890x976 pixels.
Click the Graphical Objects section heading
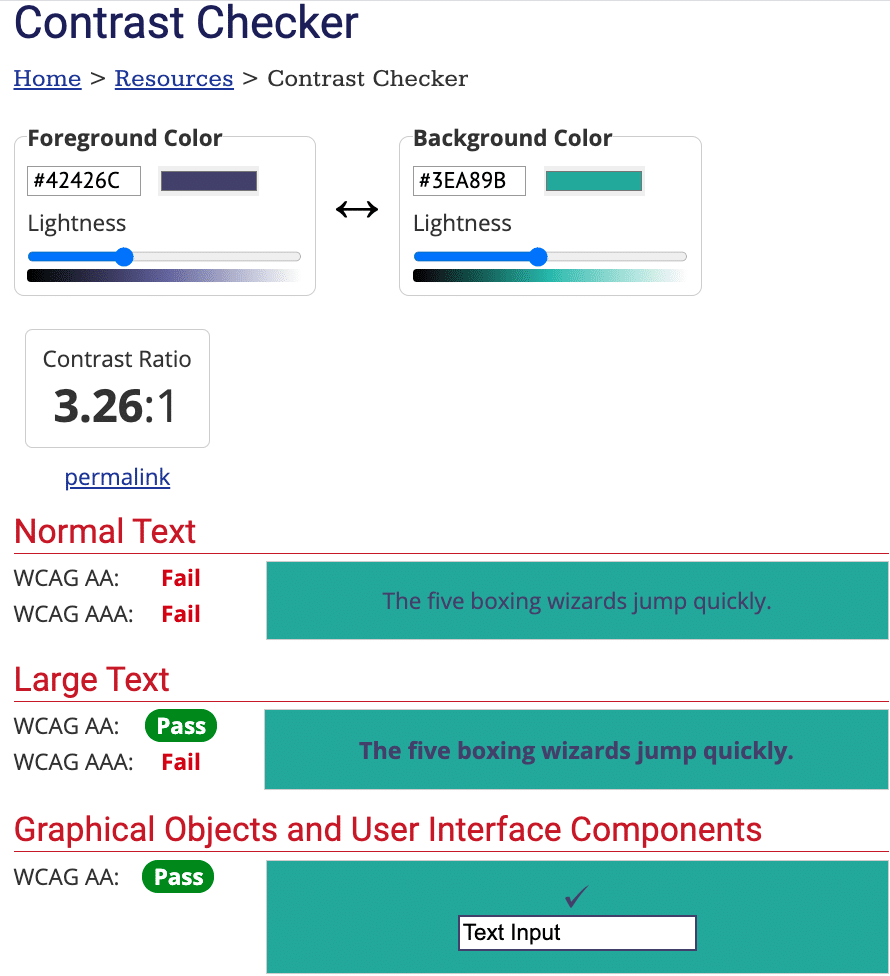pyautogui.click(x=385, y=829)
